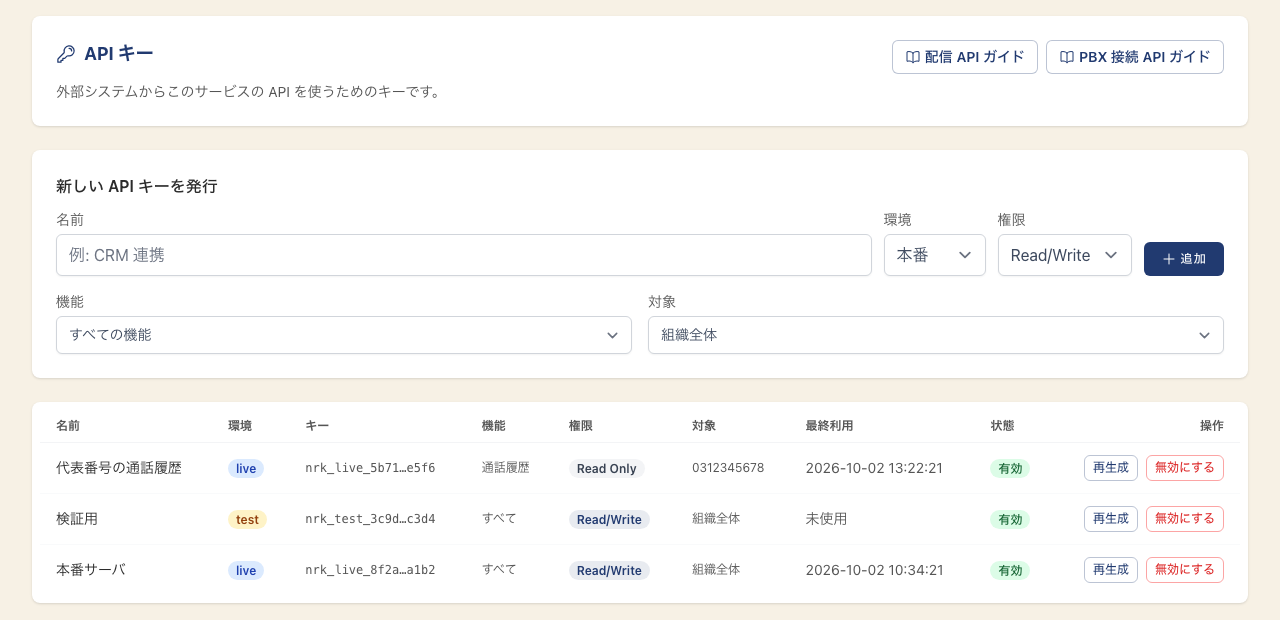Click the live badge in 代表番号の通話履歴 row
Image resolution: width=1280 pixels, height=620 pixels.
pos(246,468)
